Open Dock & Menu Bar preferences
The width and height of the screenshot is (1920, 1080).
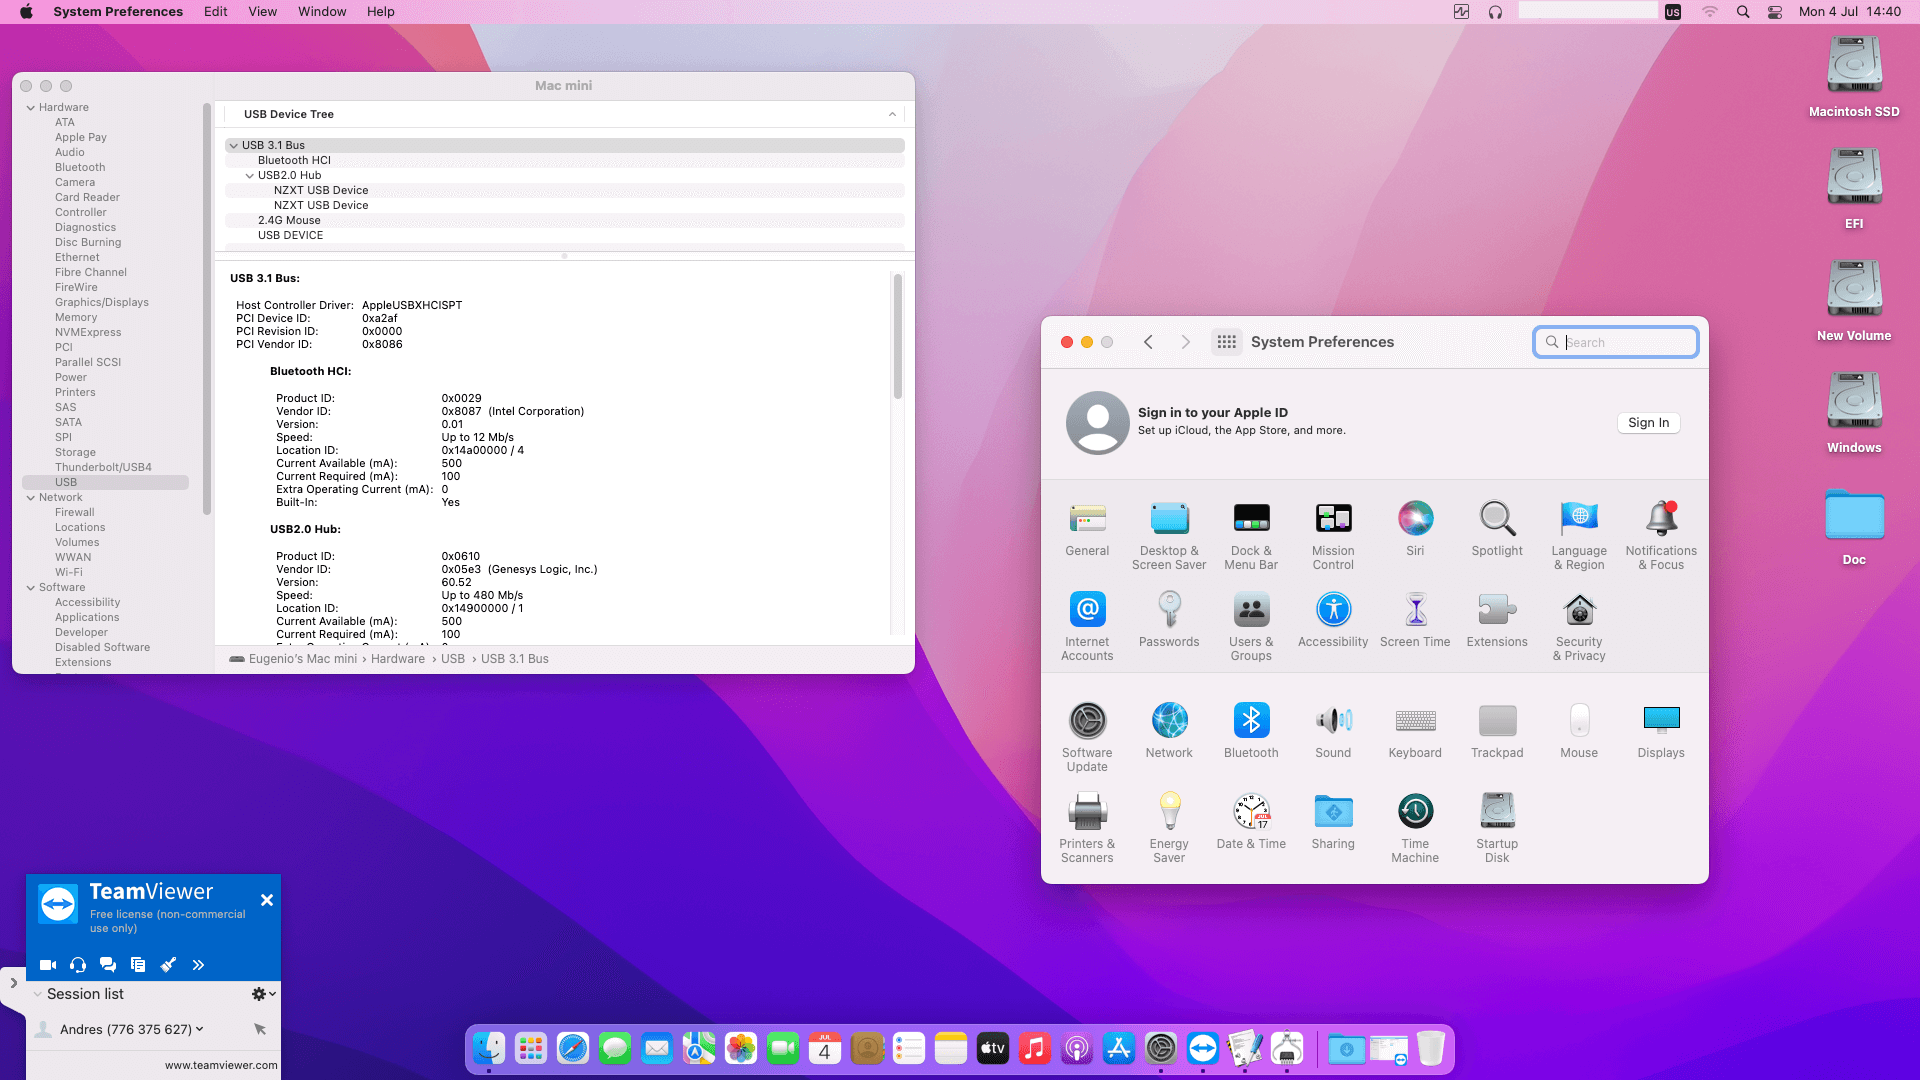1251,536
